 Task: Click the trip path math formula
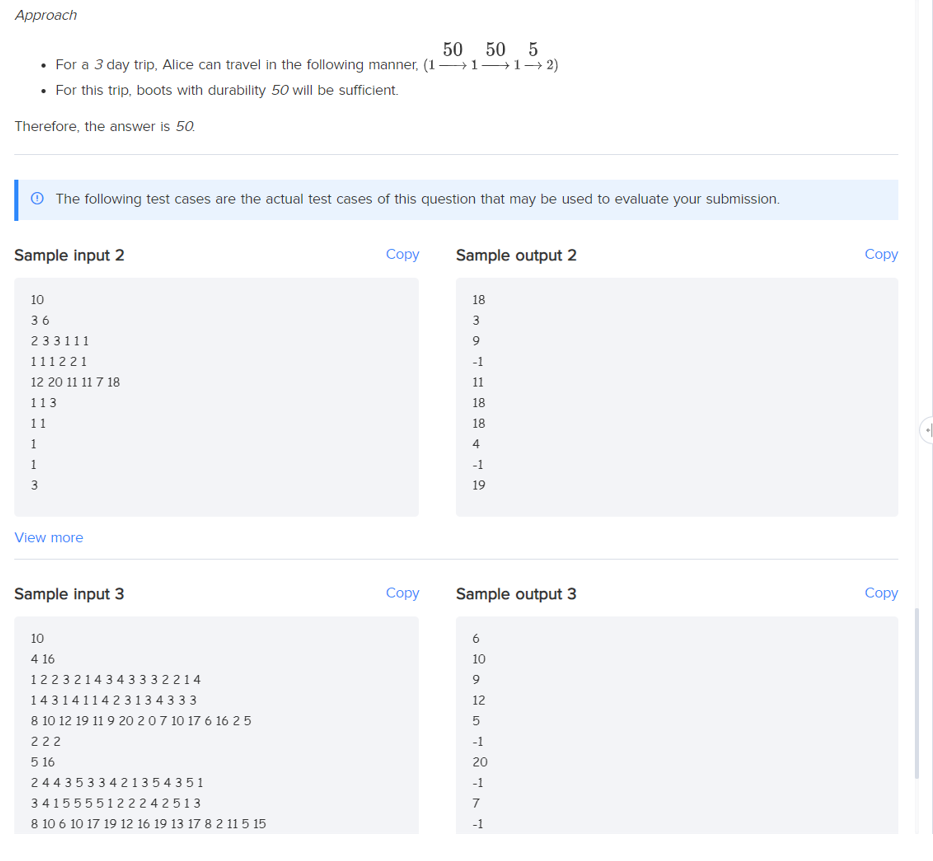[491, 57]
